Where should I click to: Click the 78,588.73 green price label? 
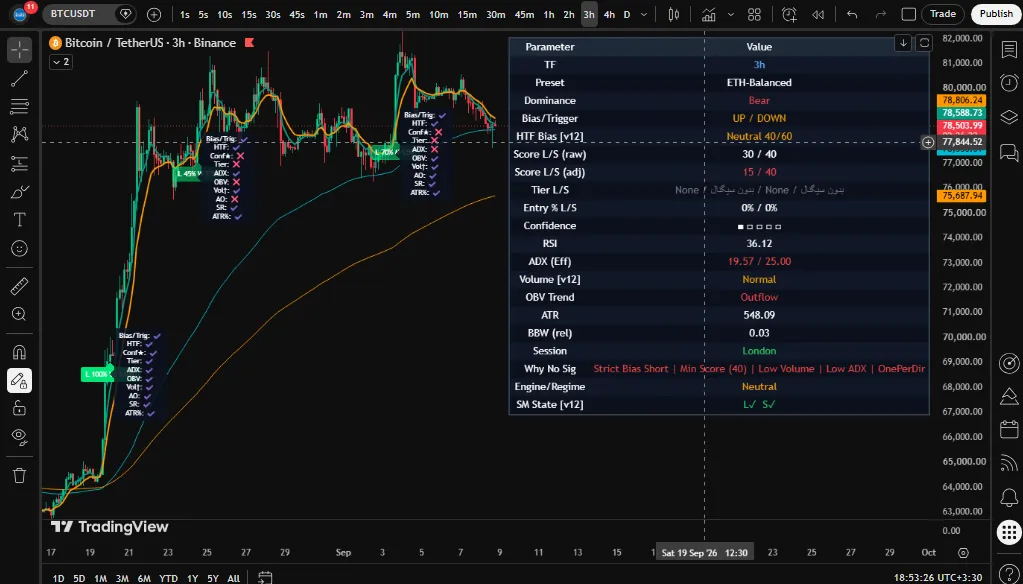[960, 113]
